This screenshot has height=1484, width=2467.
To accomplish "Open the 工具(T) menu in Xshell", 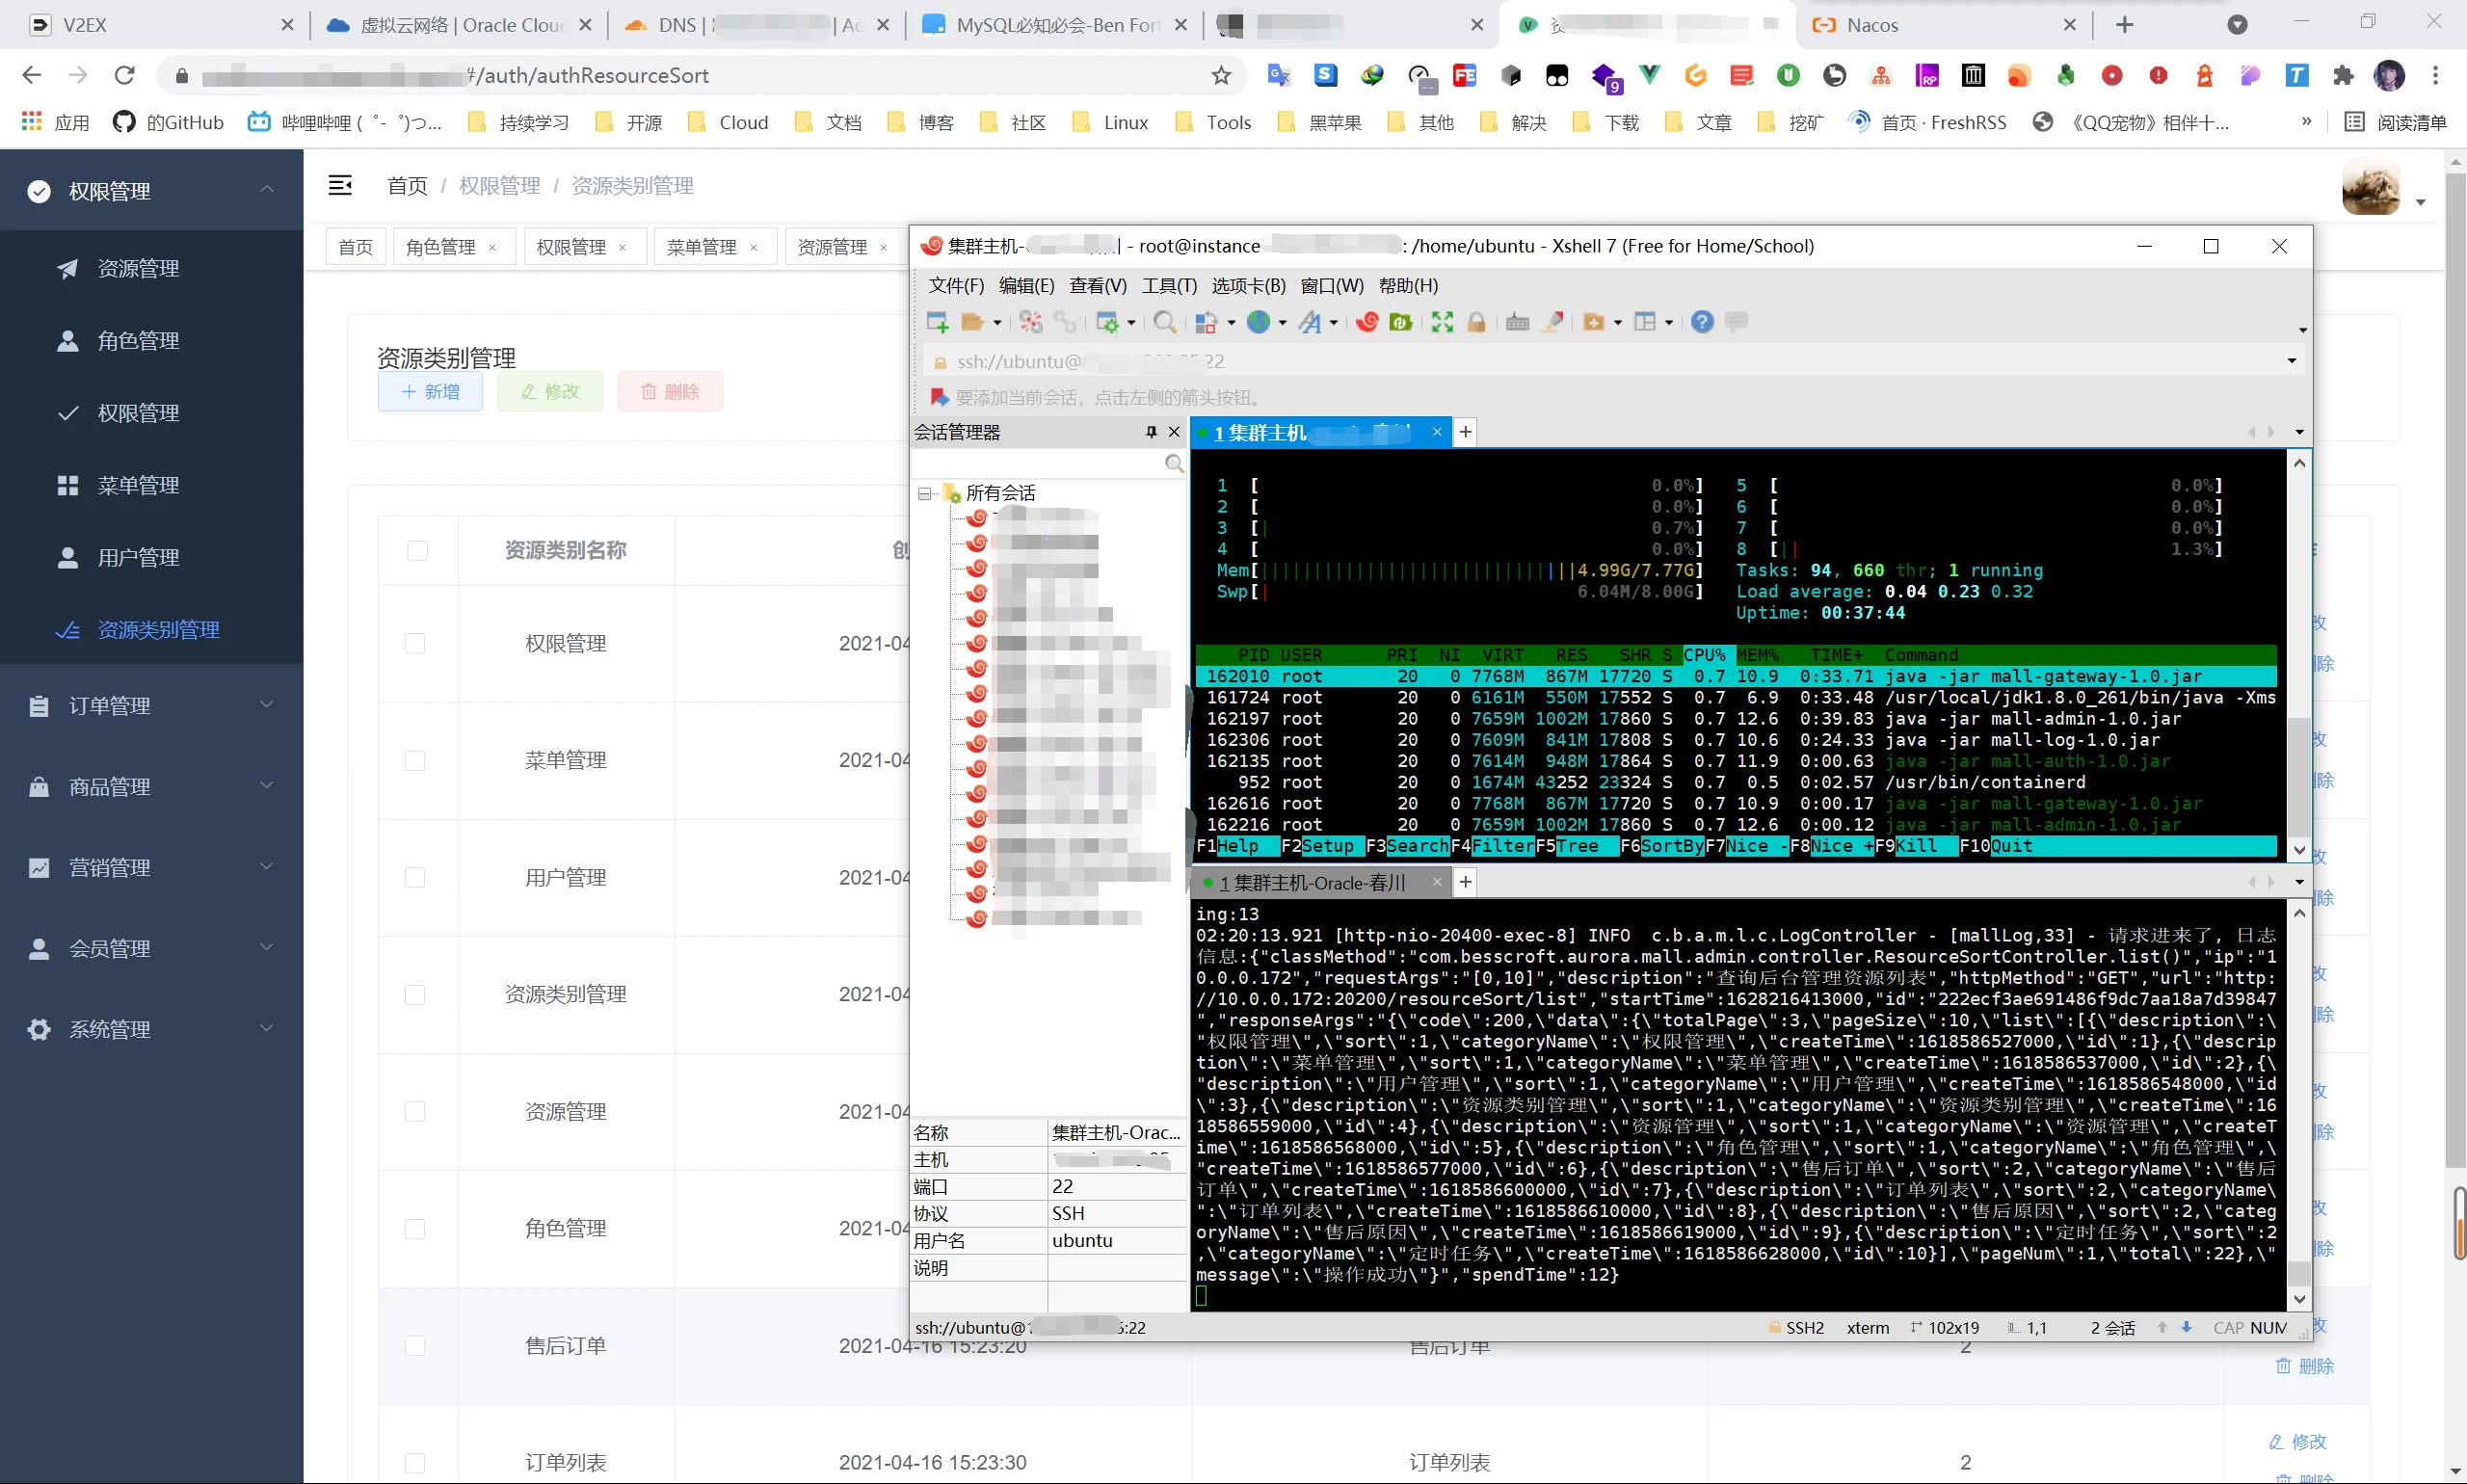I will 1169,286.
